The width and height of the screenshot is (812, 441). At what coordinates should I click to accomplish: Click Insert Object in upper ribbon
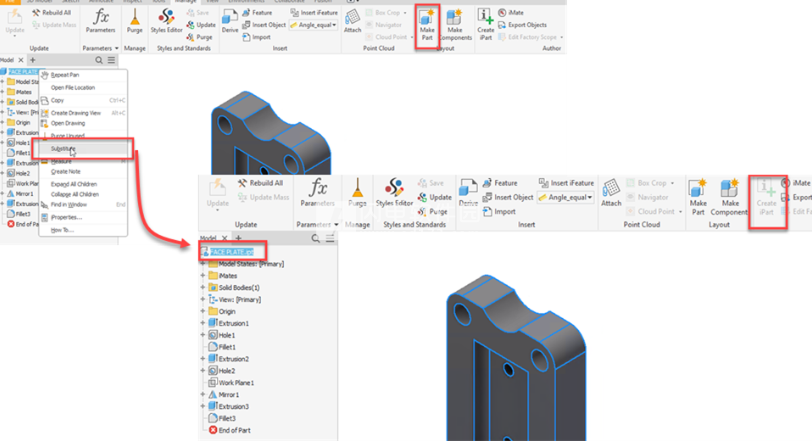tap(264, 25)
